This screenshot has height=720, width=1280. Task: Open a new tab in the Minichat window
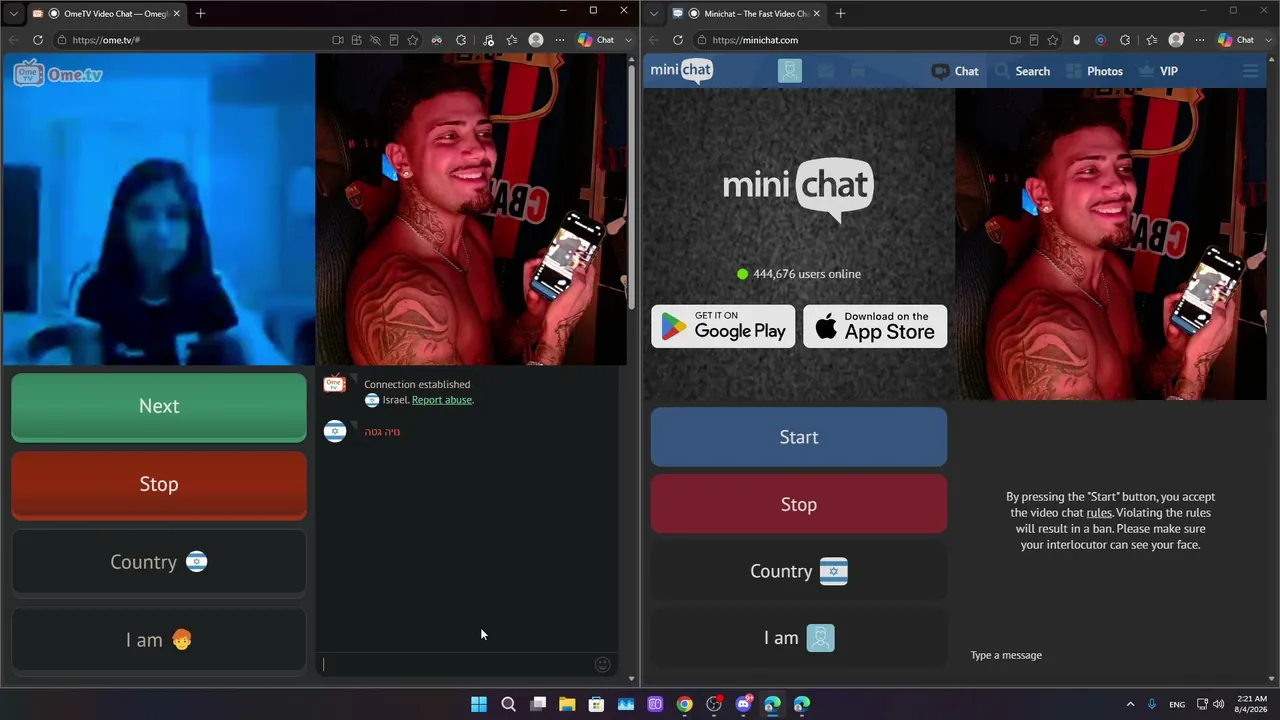(840, 13)
